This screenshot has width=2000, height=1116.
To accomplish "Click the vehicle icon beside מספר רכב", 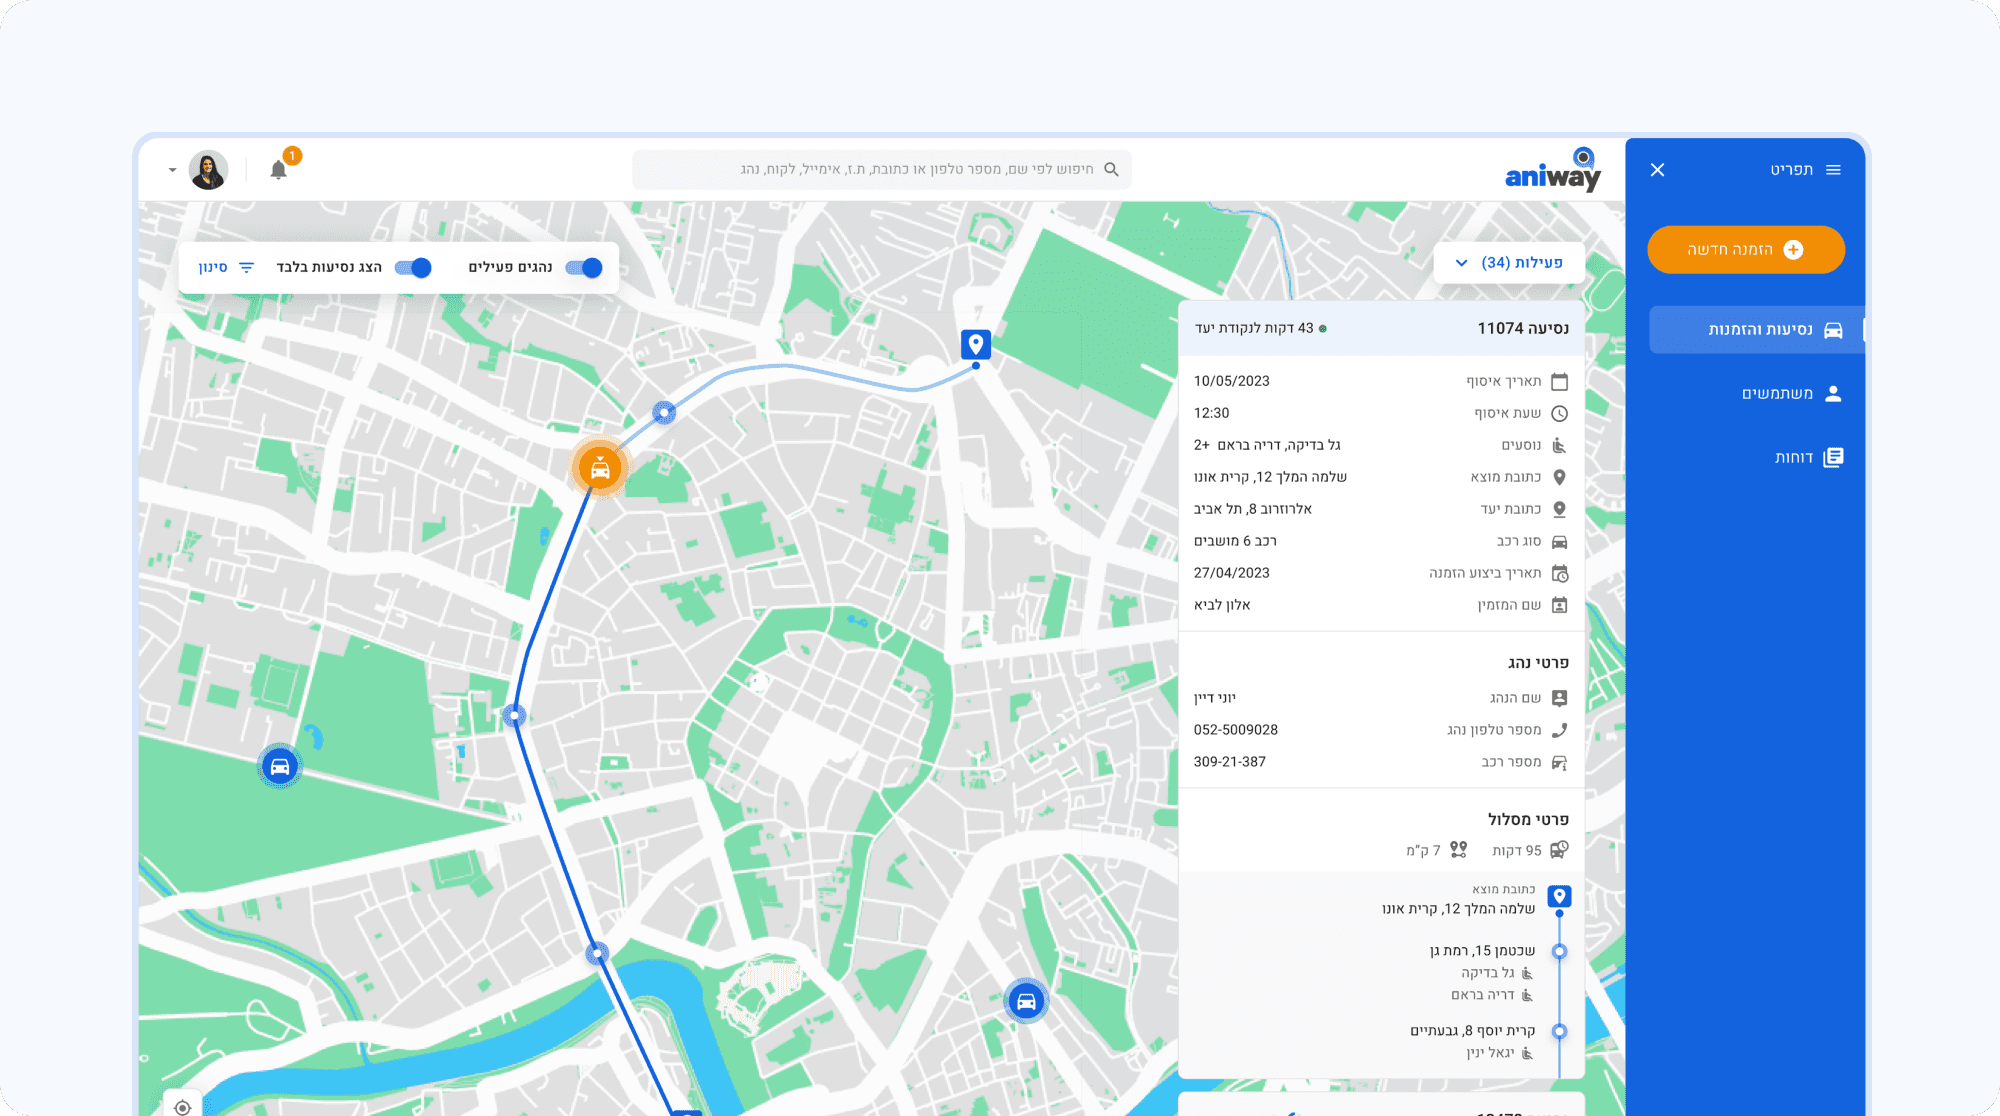I will coord(1559,762).
